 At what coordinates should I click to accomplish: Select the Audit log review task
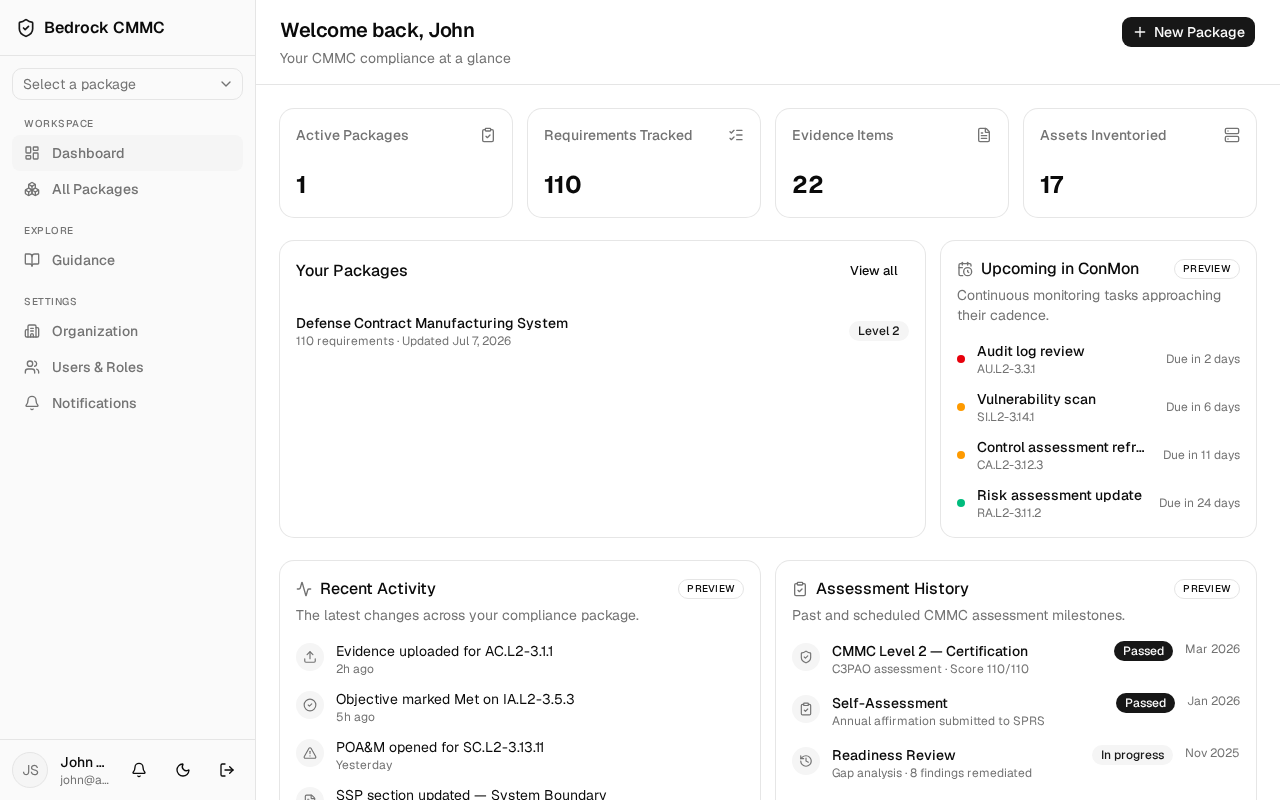click(1098, 359)
